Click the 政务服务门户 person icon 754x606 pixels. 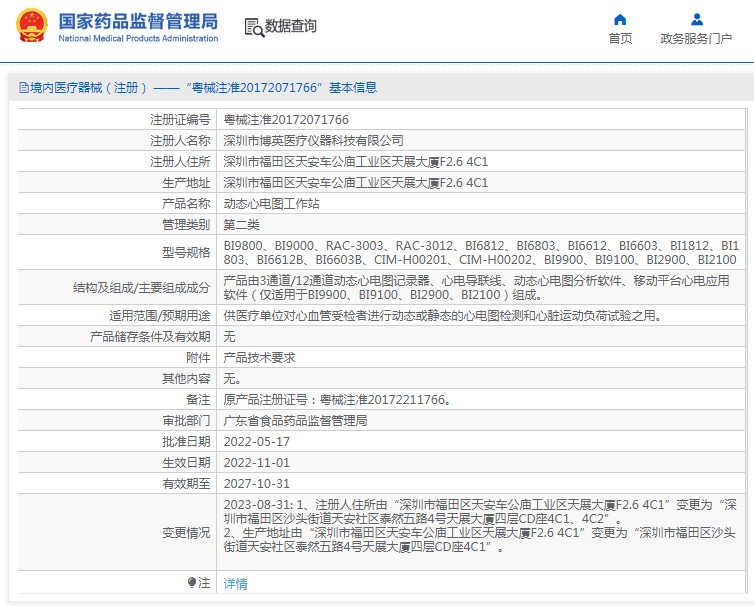[696, 19]
